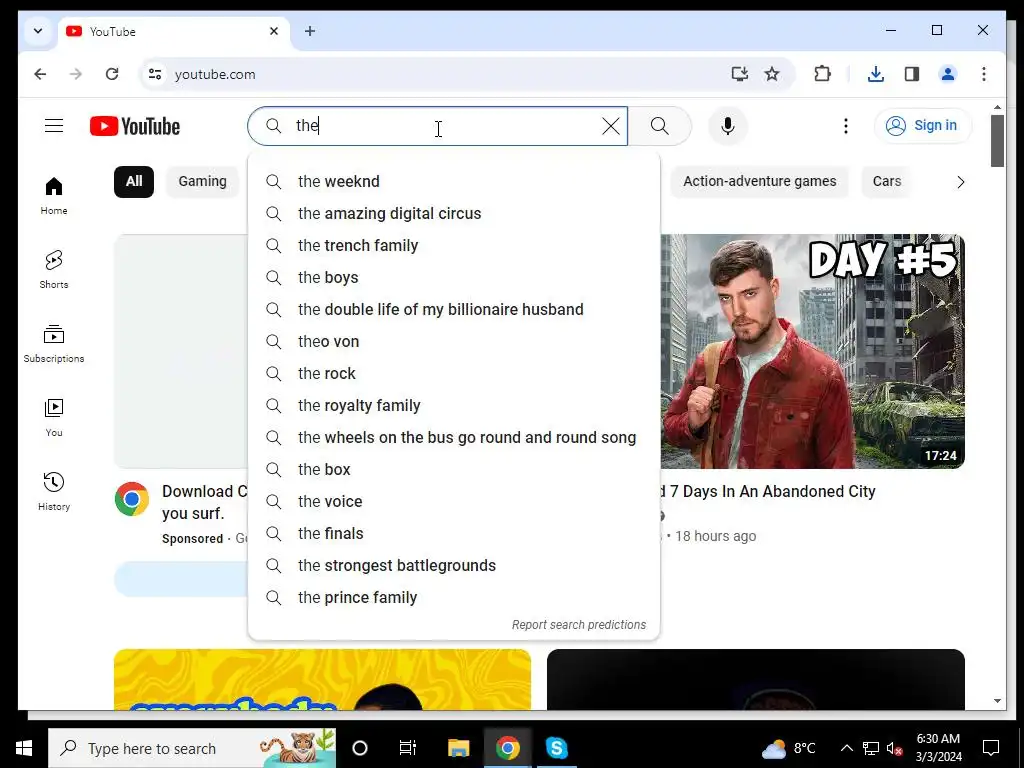Open weather widget showing 8°C

pos(789,748)
